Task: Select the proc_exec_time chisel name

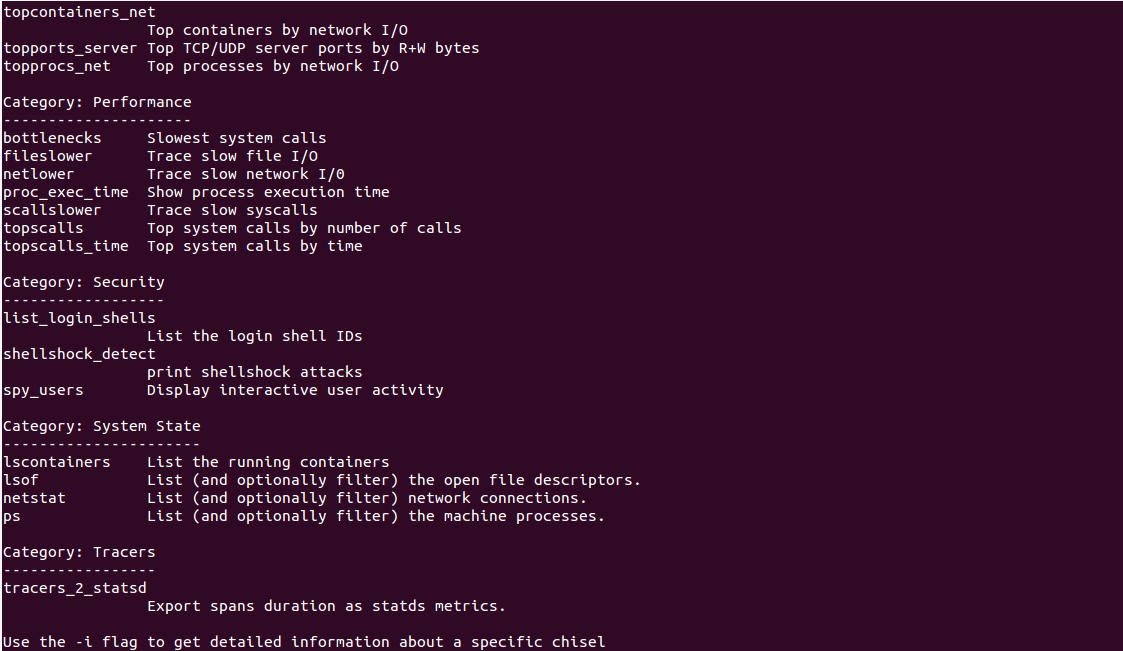Action: click(65, 192)
